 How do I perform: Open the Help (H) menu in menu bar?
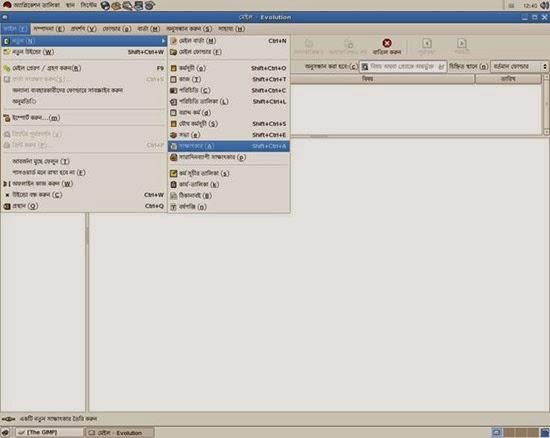[232, 29]
